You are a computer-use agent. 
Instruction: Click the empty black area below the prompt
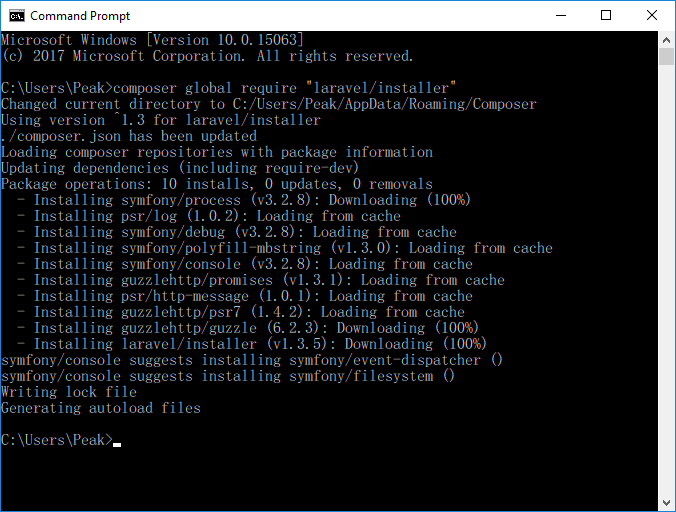328,478
